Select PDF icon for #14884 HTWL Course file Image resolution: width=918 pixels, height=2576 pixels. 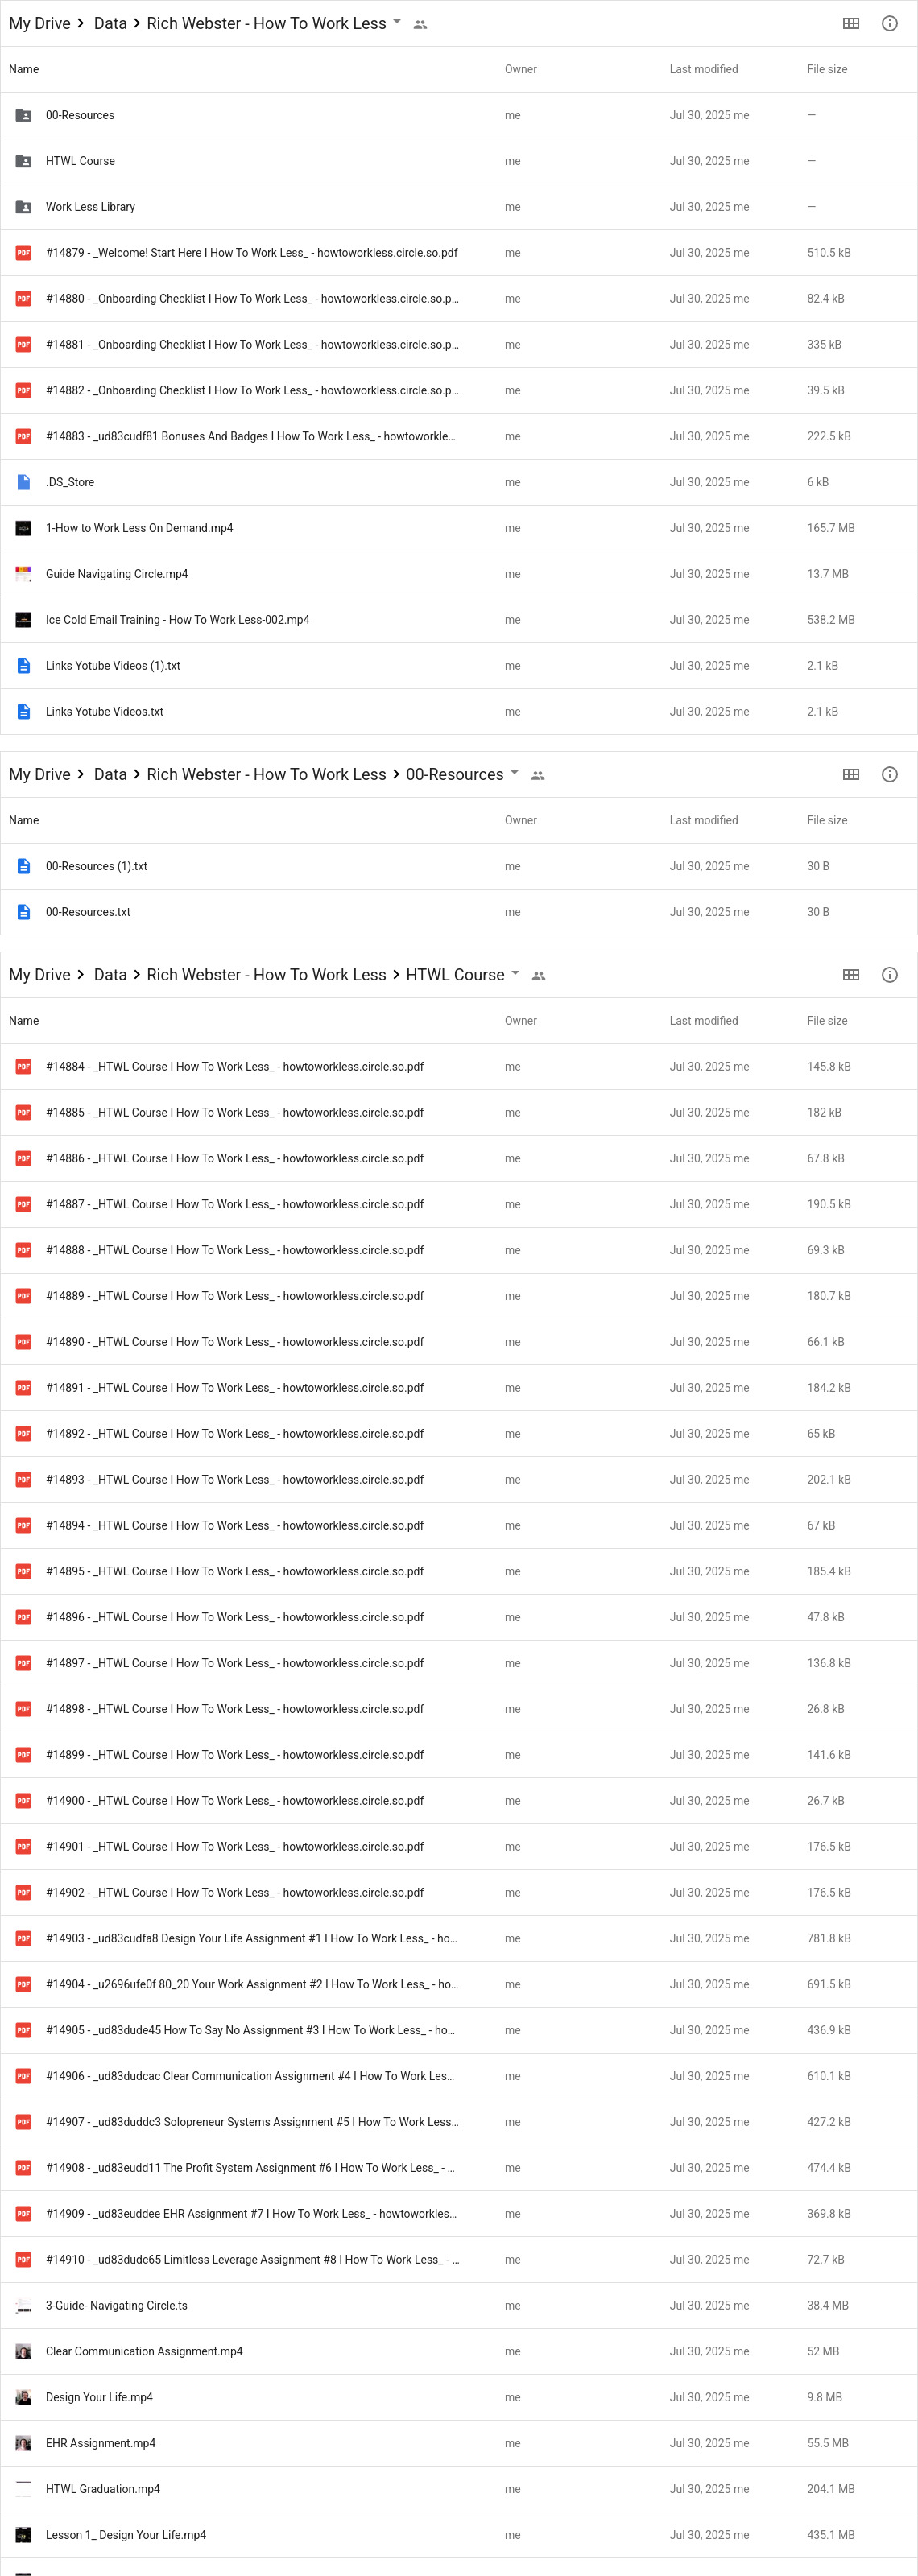[23, 1067]
